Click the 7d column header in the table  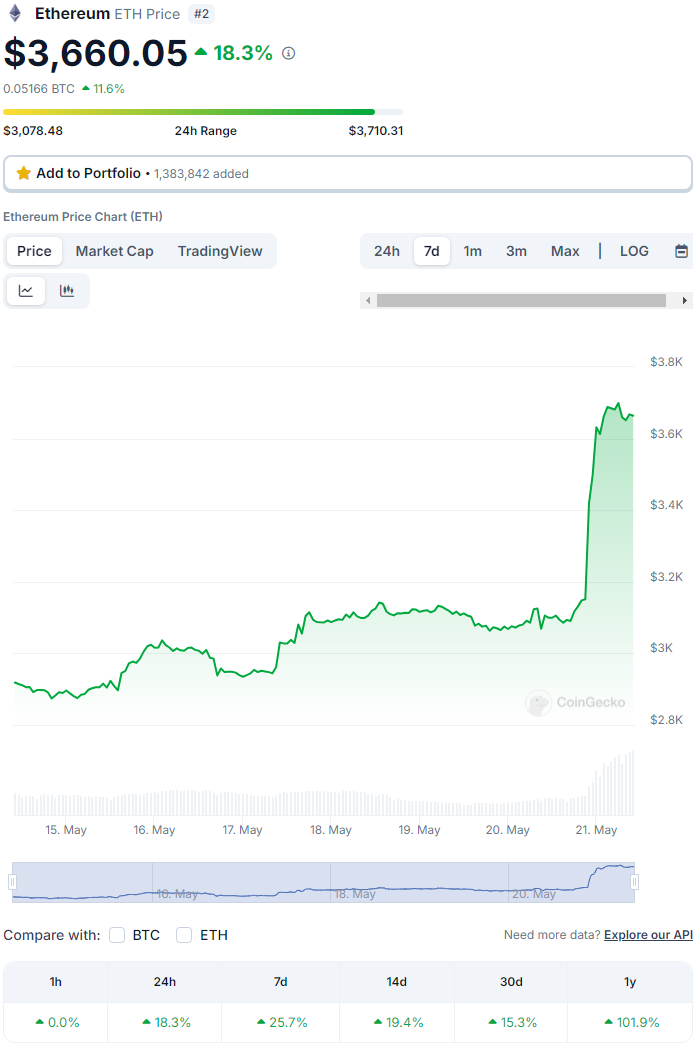click(281, 982)
